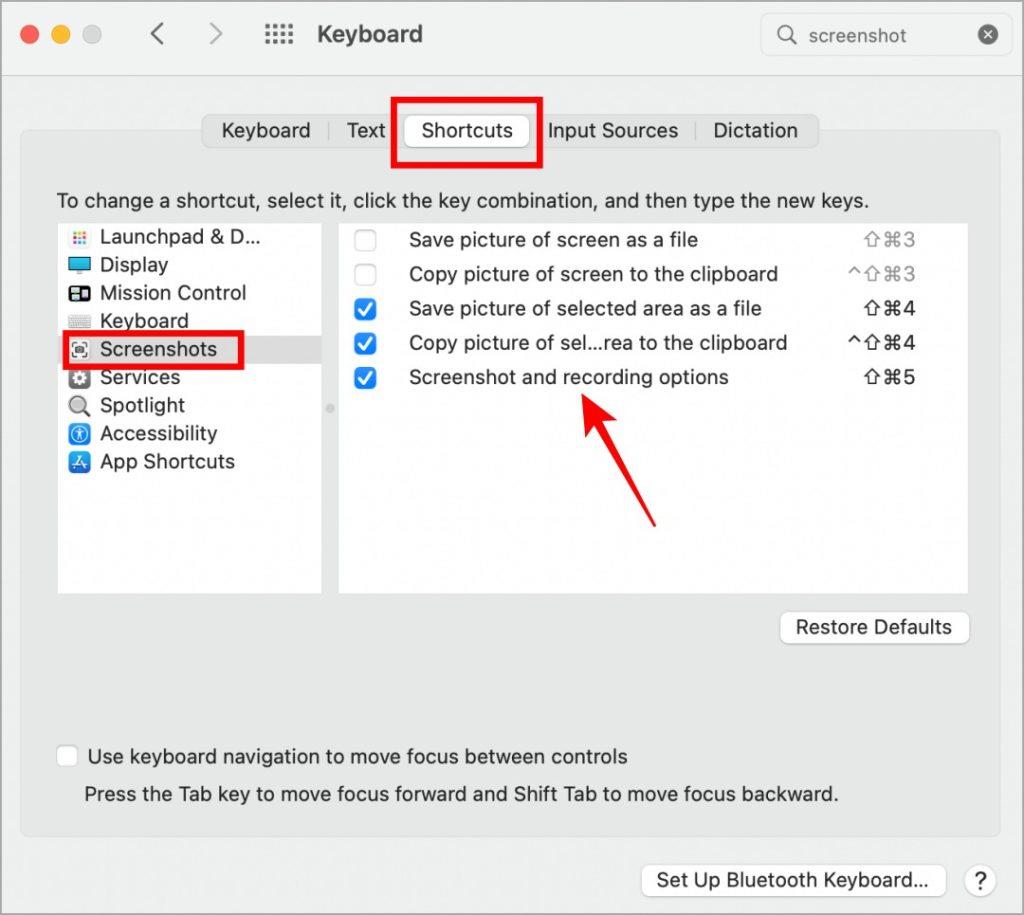Enable 'Copy picture of screen to the clipboard'
This screenshot has width=1024, height=915.
point(365,274)
